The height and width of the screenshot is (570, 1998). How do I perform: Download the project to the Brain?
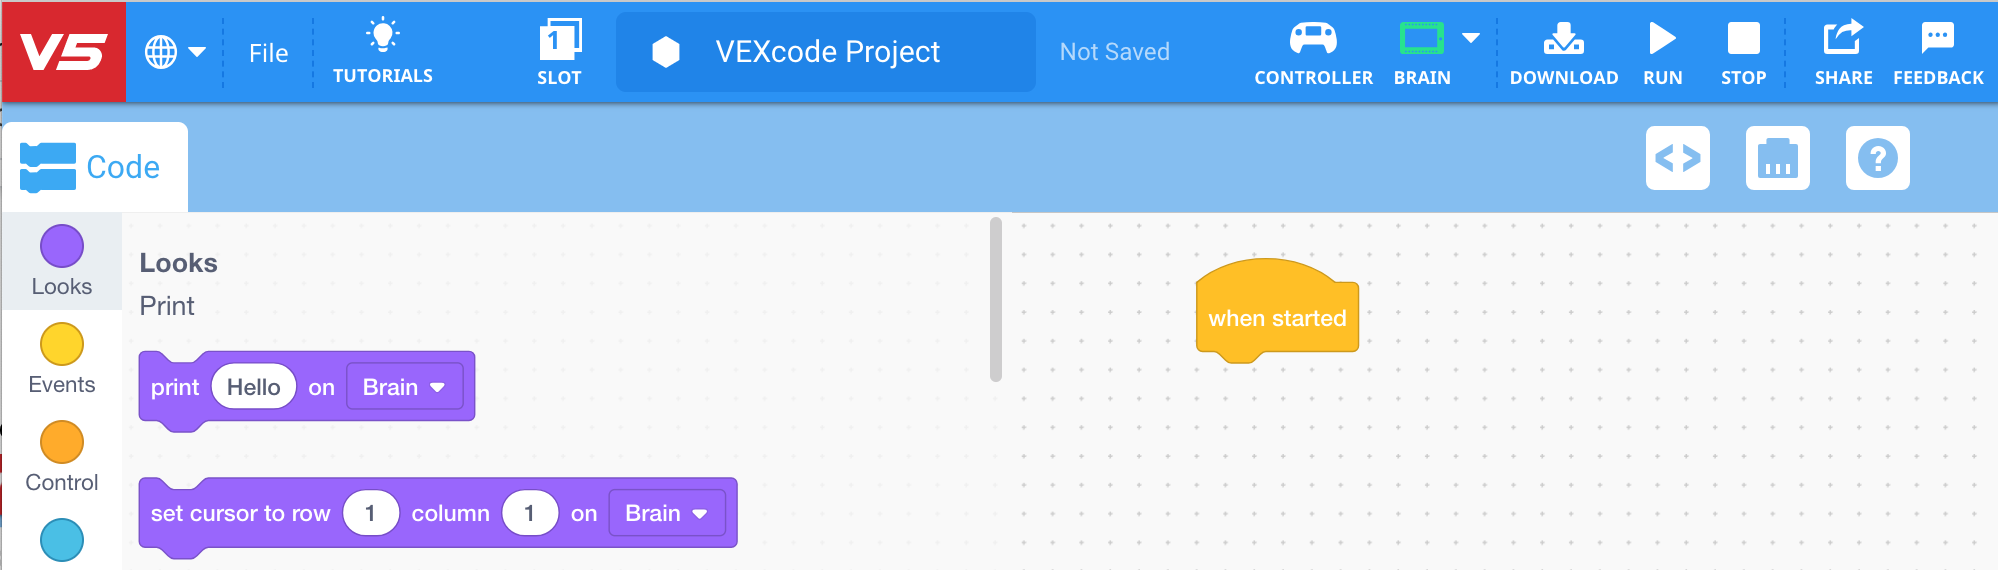click(1563, 40)
